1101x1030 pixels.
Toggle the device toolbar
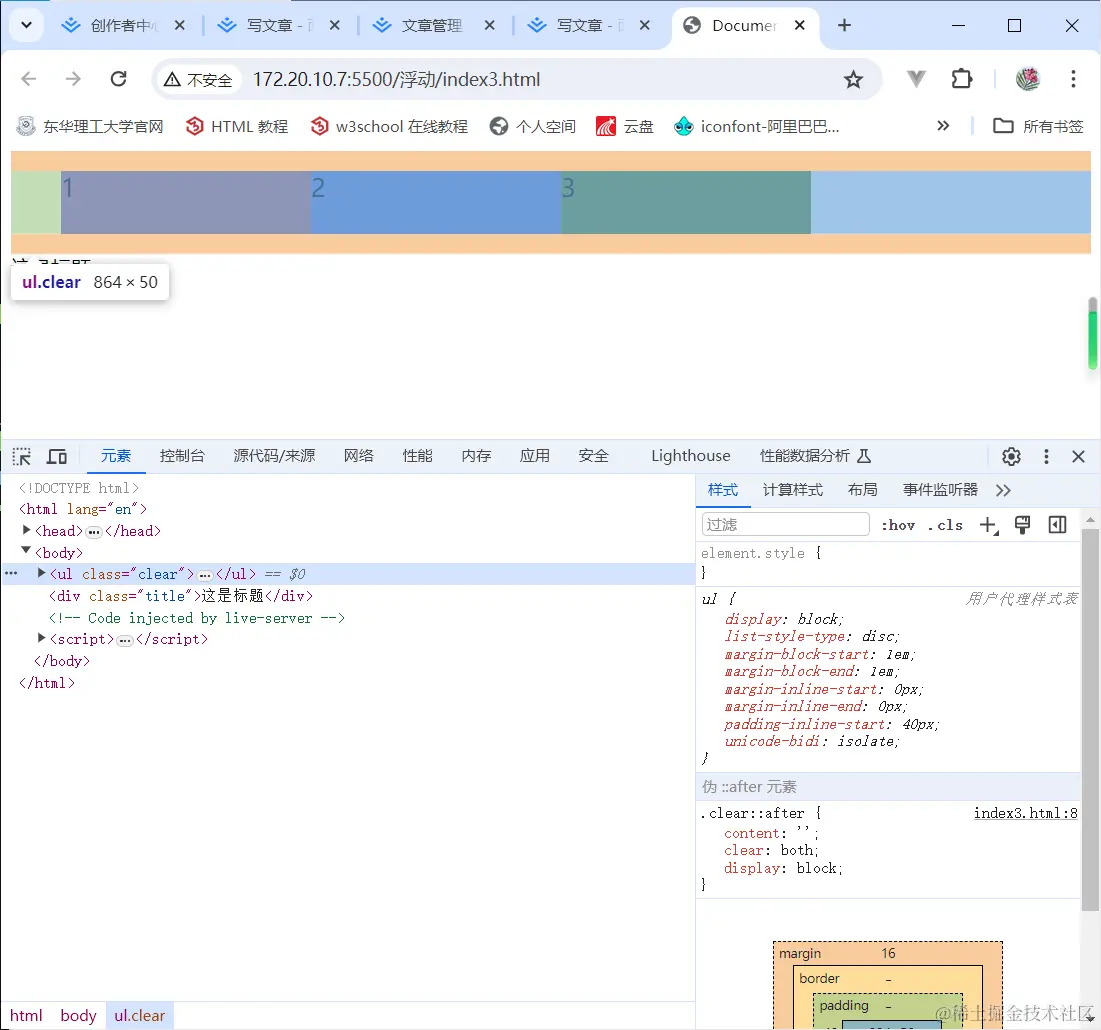tap(57, 456)
